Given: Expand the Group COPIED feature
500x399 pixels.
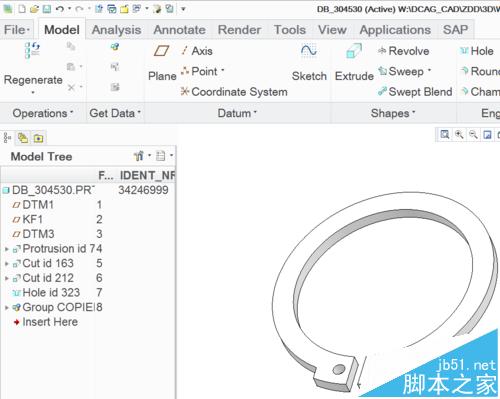Looking at the screenshot, I should click(x=7, y=308).
